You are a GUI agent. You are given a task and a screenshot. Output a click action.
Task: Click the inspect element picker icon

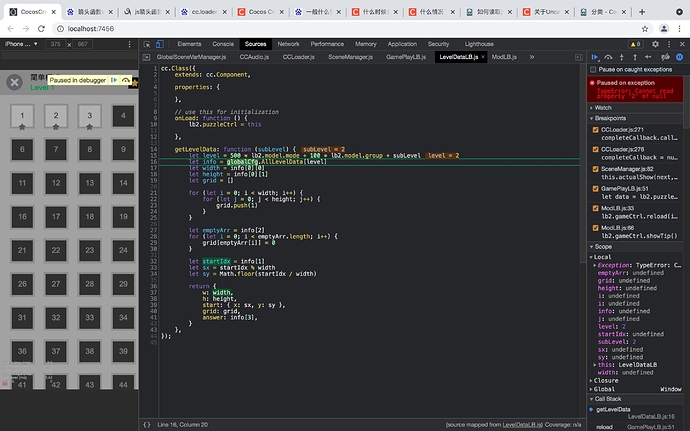[x=147, y=45]
